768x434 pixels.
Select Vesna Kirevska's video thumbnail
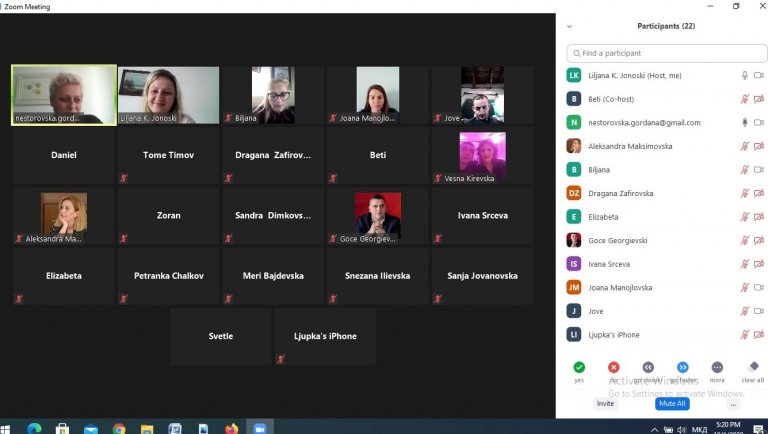point(482,155)
